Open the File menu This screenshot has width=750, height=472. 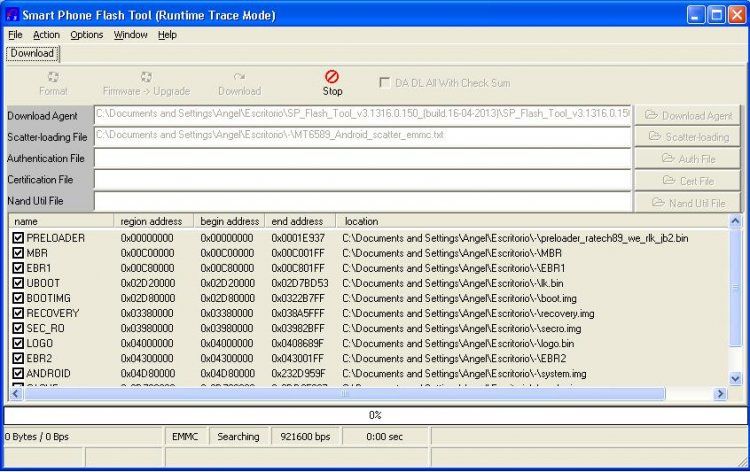click(x=15, y=34)
